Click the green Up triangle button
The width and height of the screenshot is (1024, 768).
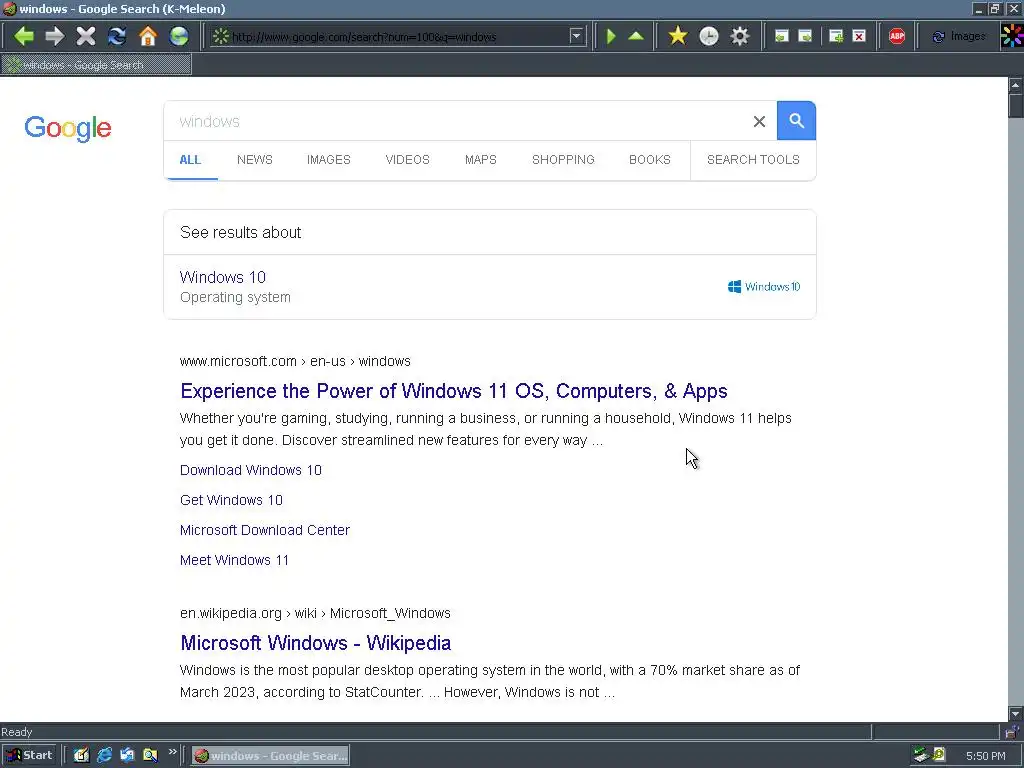[x=636, y=36]
